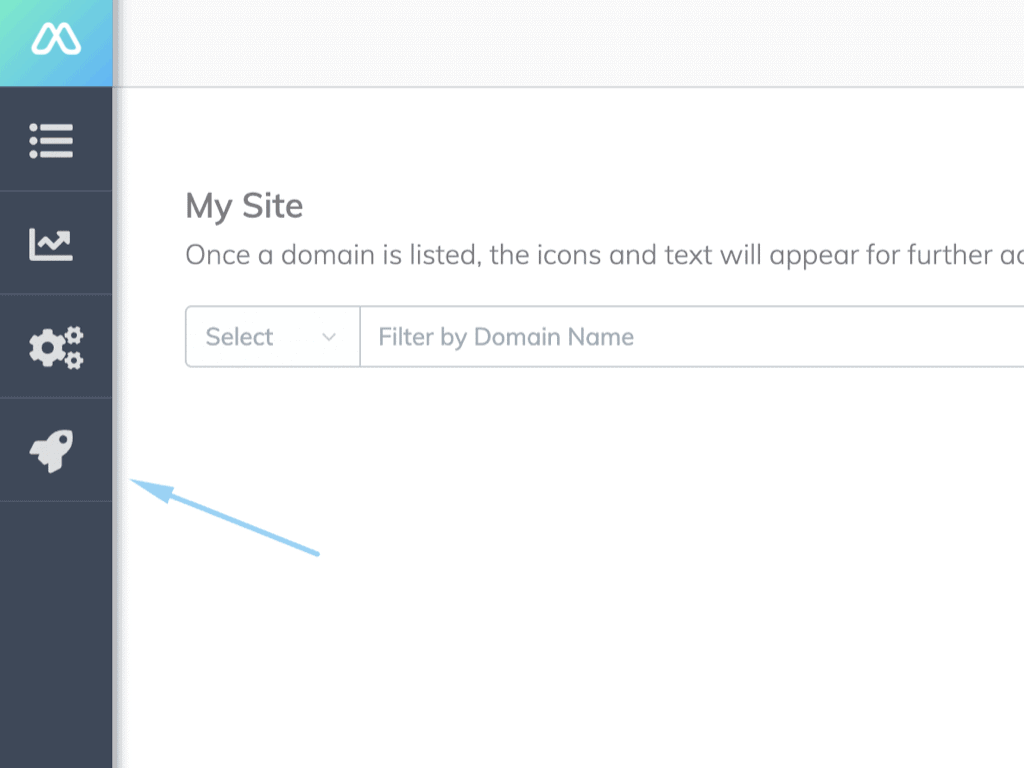This screenshot has height=768, width=1024.
Task: Click the blue arrow annotation pointing at sidebar
Action: pyautogui.click(x=225, y=517)
